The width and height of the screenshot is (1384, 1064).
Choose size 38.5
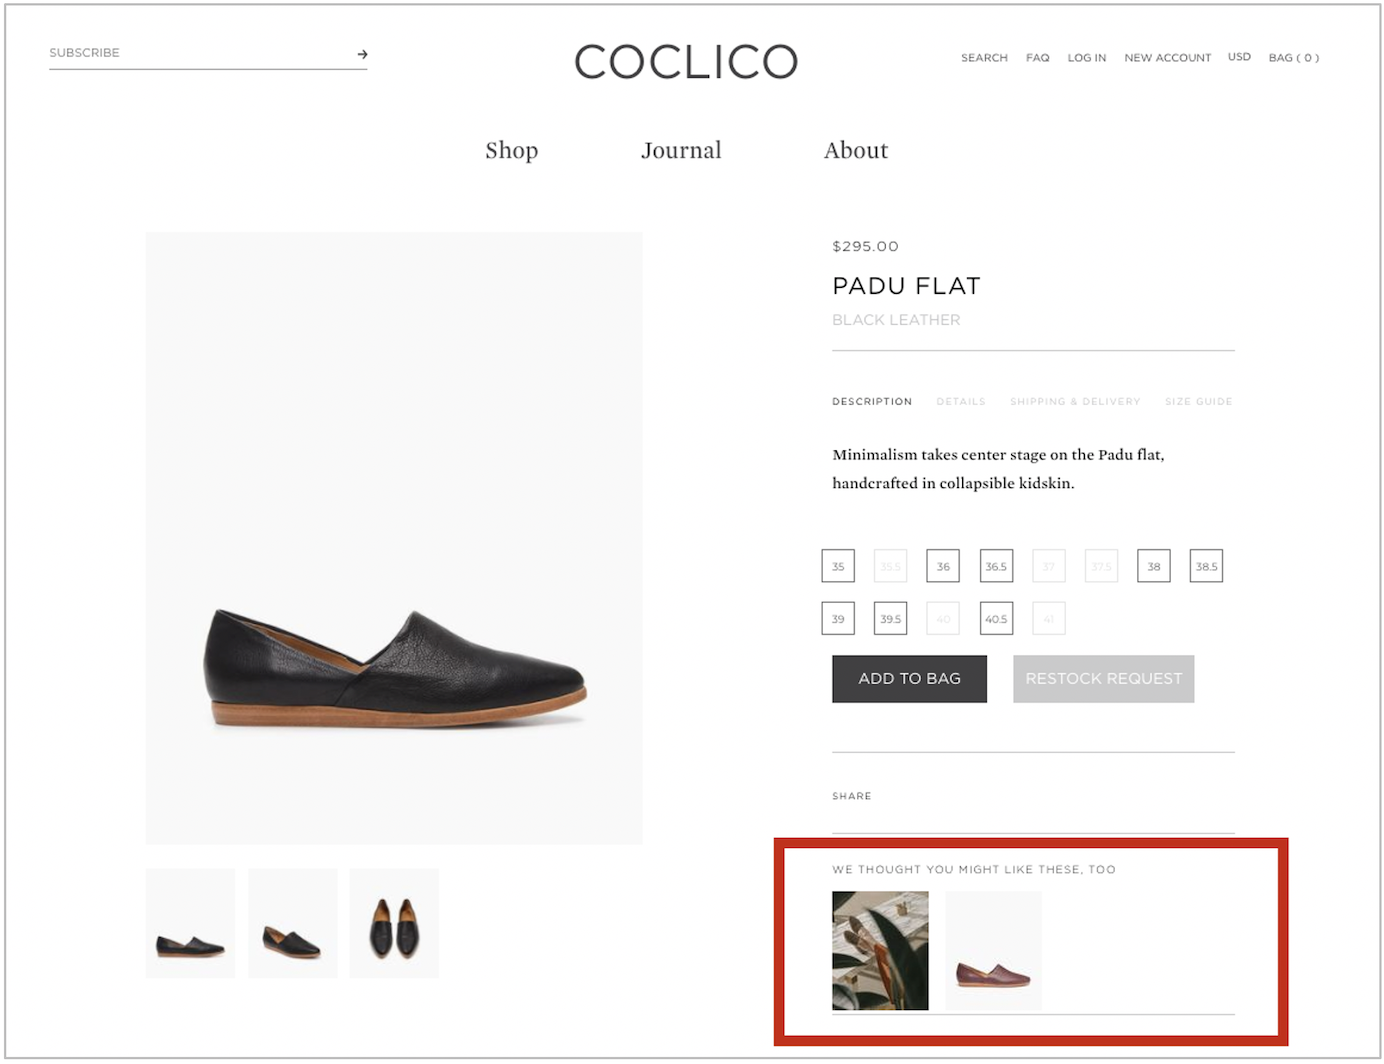tap(1206, 566)
